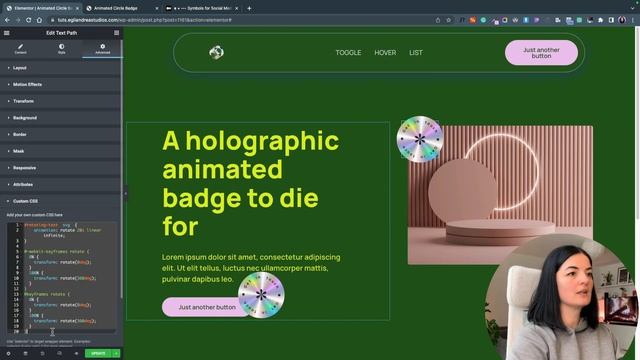Reload the current page
Viewport: 640px width, 360px height.
point(29,20)
